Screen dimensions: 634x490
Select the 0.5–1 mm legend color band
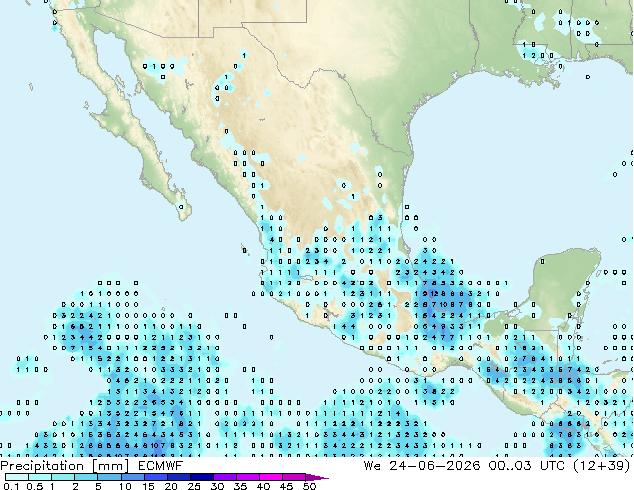pyautogui.click(x=40, y=477)
